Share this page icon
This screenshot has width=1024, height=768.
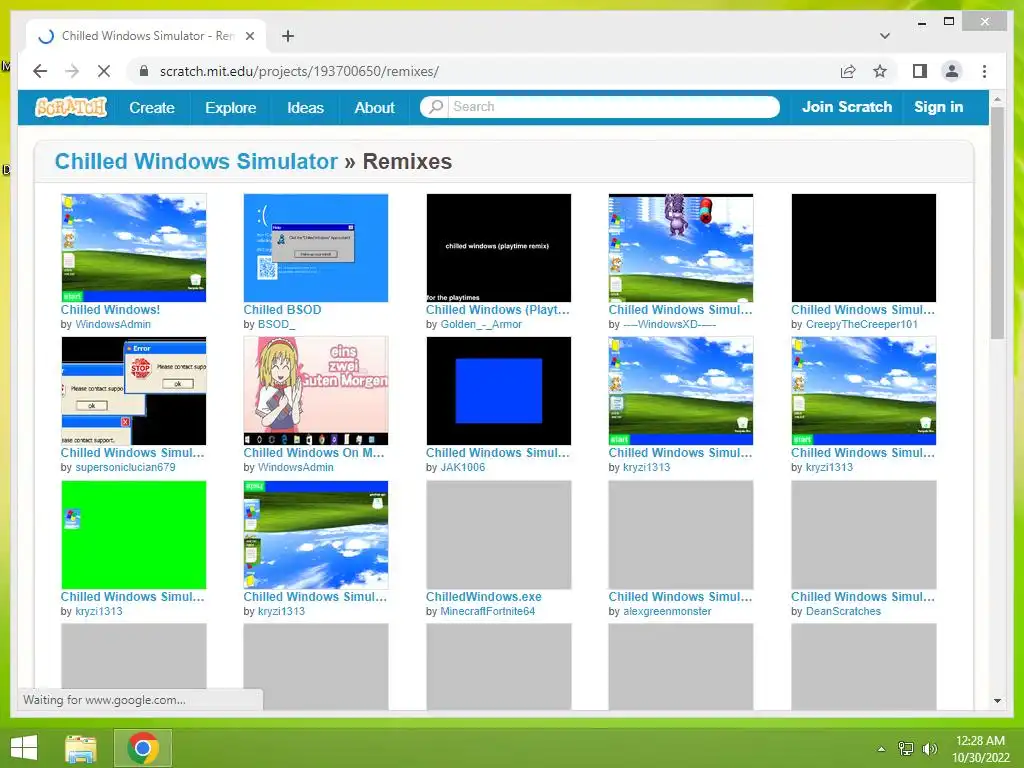(848, 71)
